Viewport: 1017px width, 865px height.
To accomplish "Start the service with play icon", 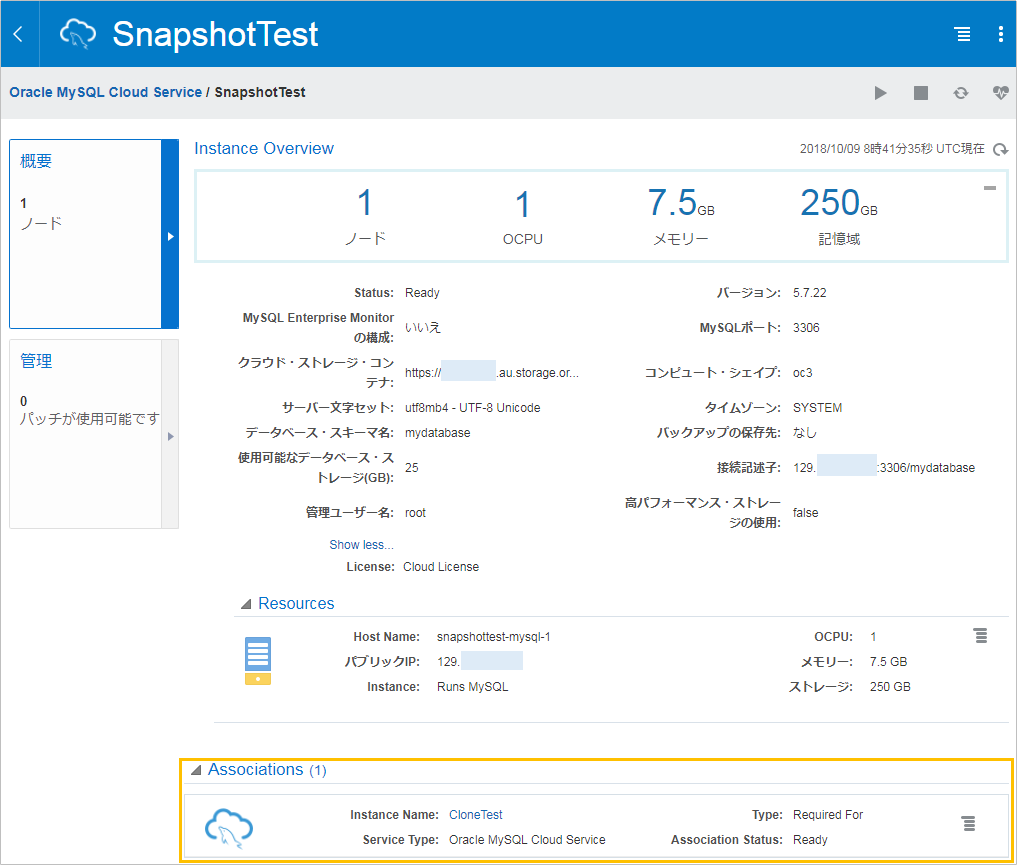I will (x=880, y=93).
